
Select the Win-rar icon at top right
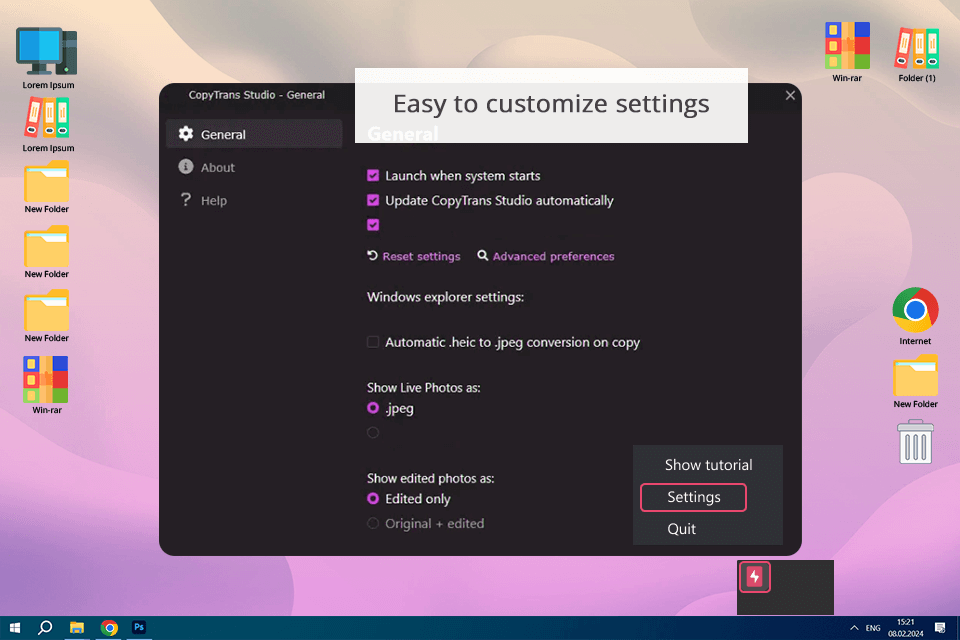tap(847, 52)
